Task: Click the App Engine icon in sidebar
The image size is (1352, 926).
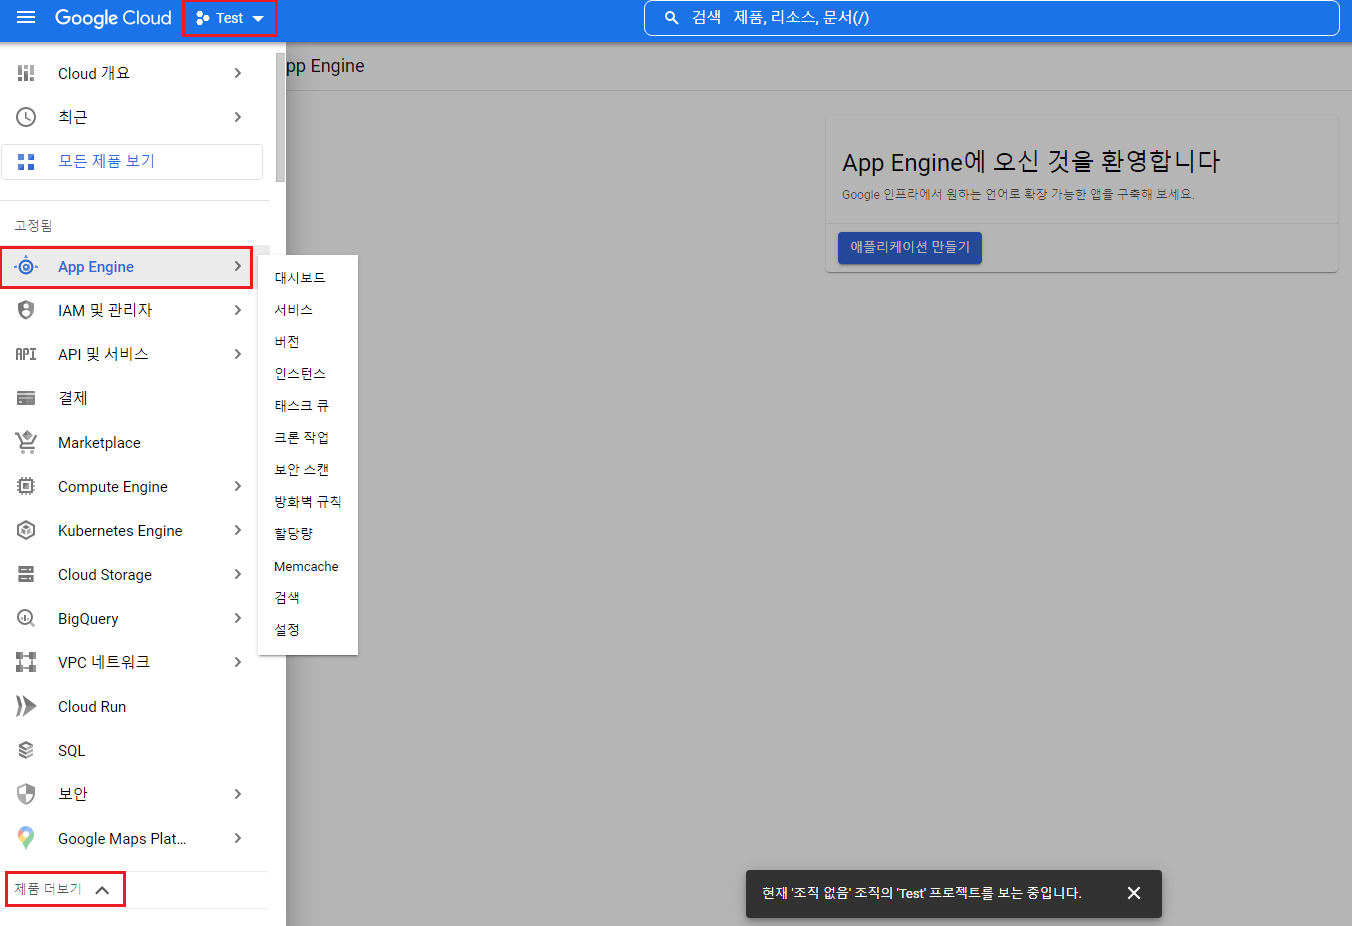Action: click(26, 267)
